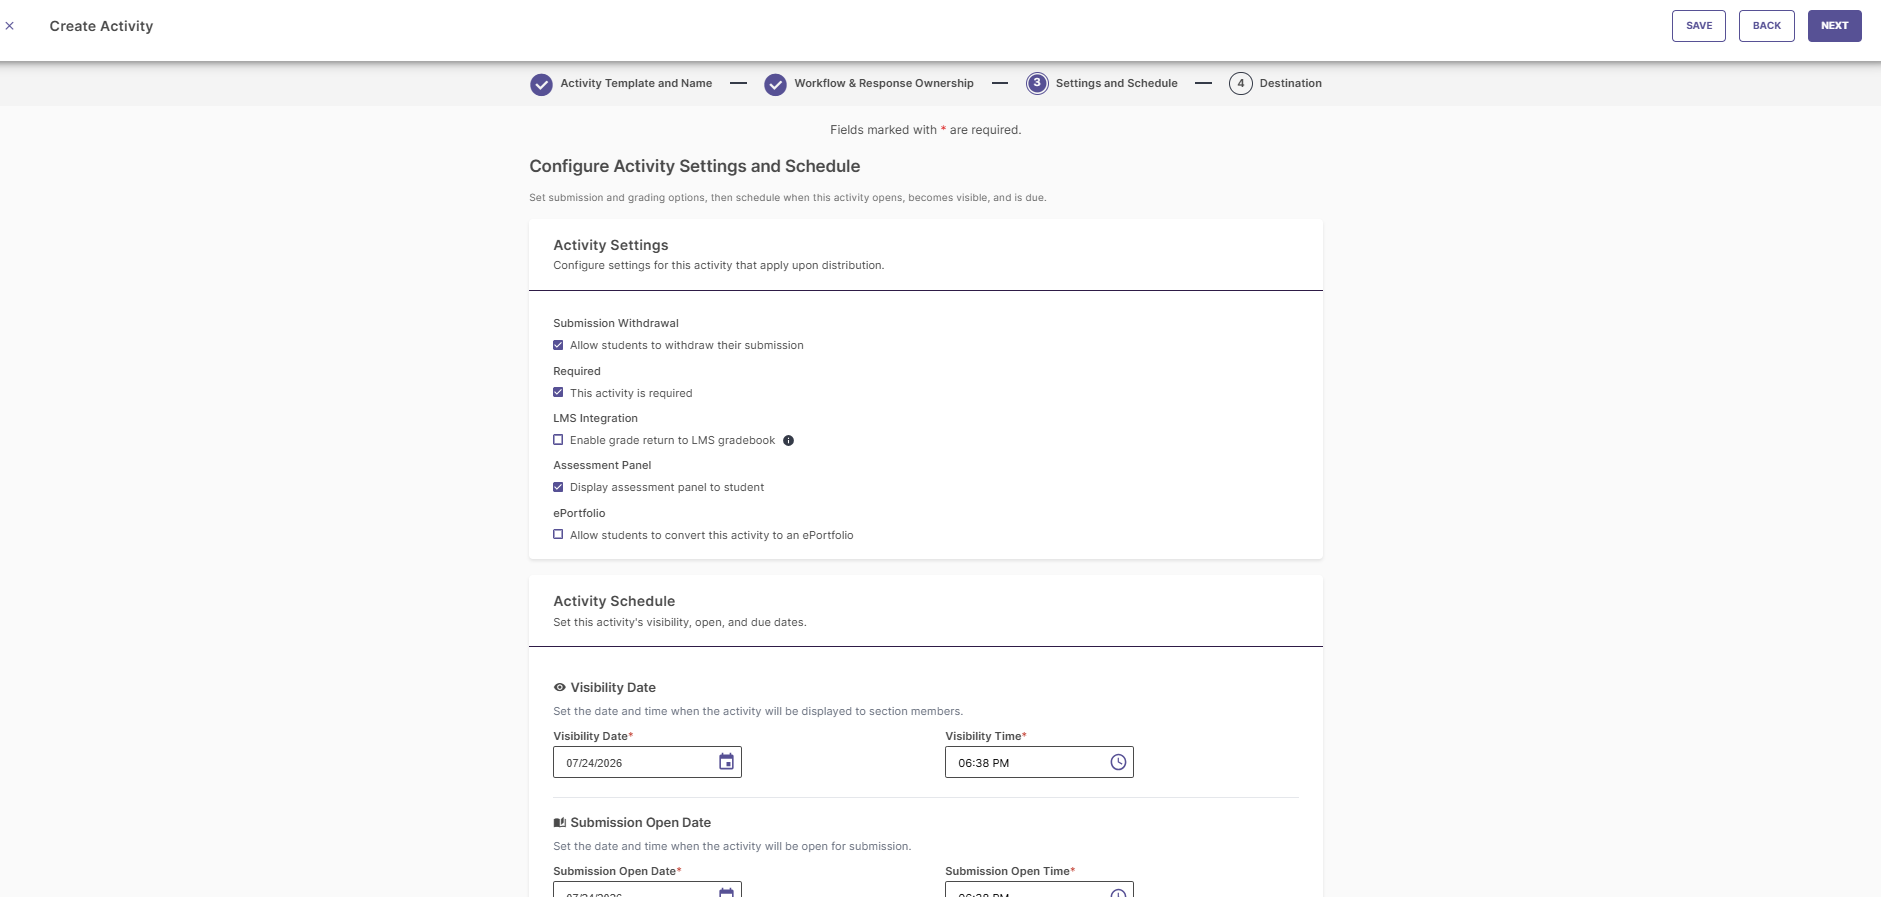Click the ePortfolio section label
Image resolution: width=1881 pixels, height=897 pixels.
click(x=579, y=513)
